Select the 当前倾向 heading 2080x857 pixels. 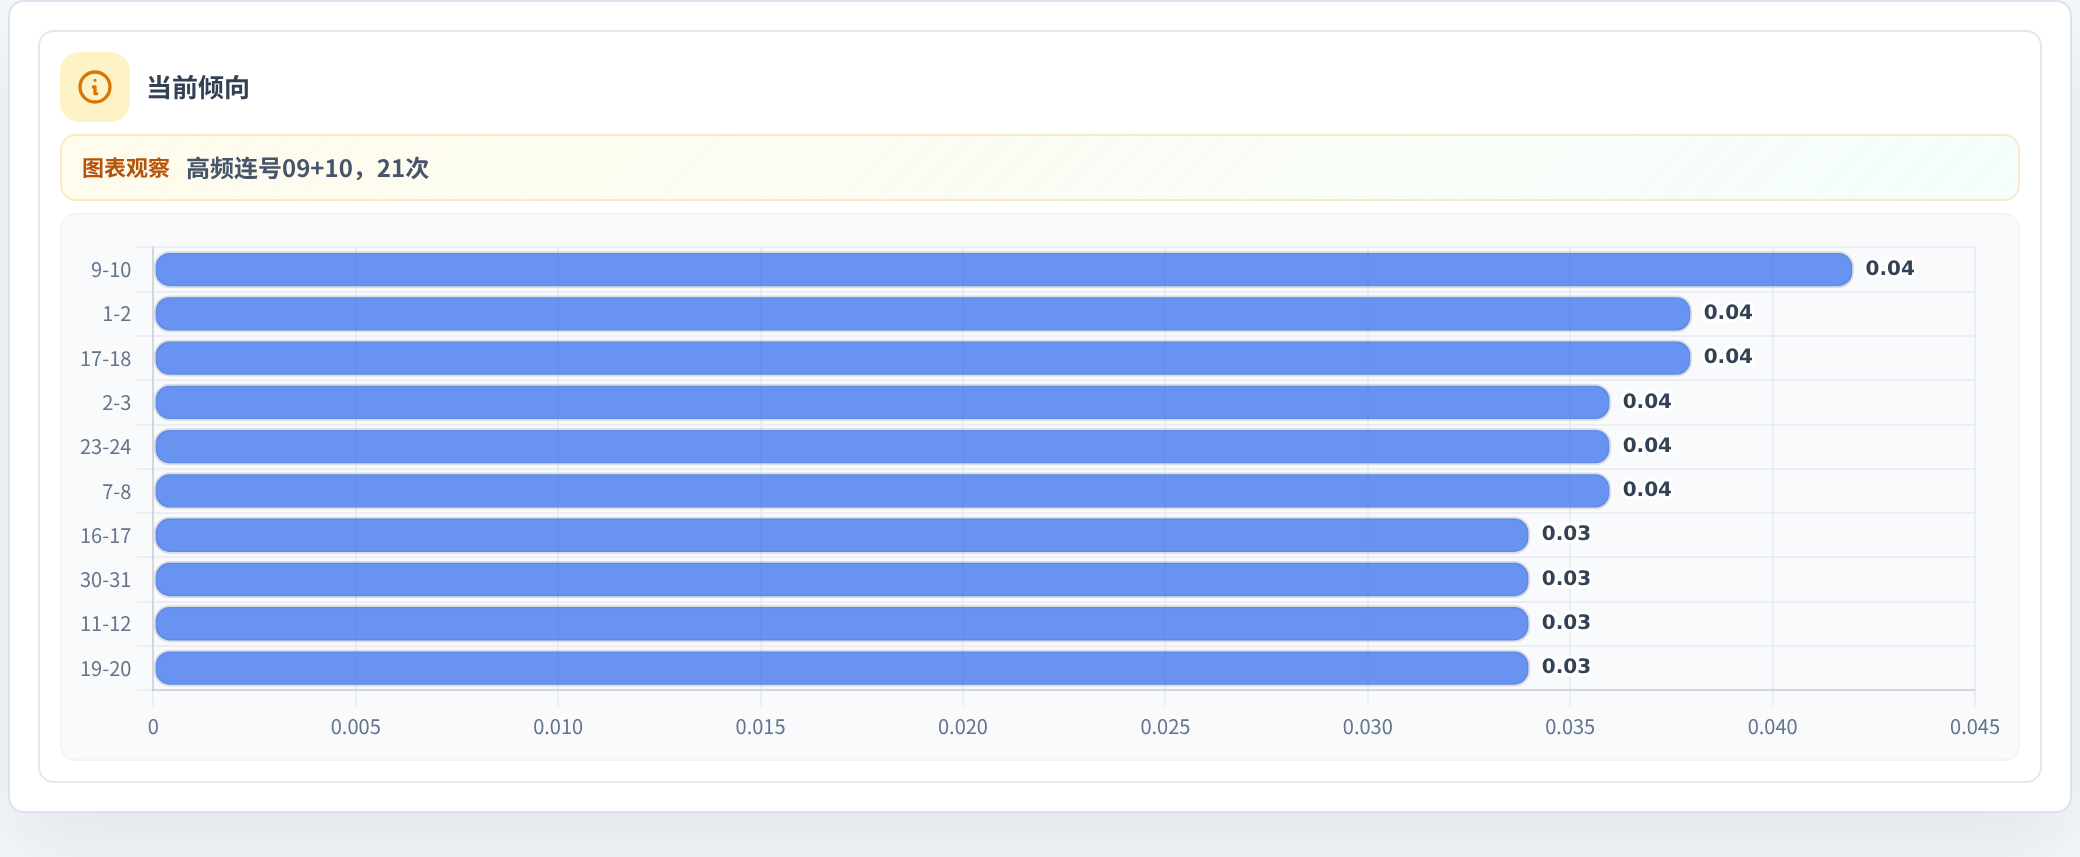coord(198,87)
